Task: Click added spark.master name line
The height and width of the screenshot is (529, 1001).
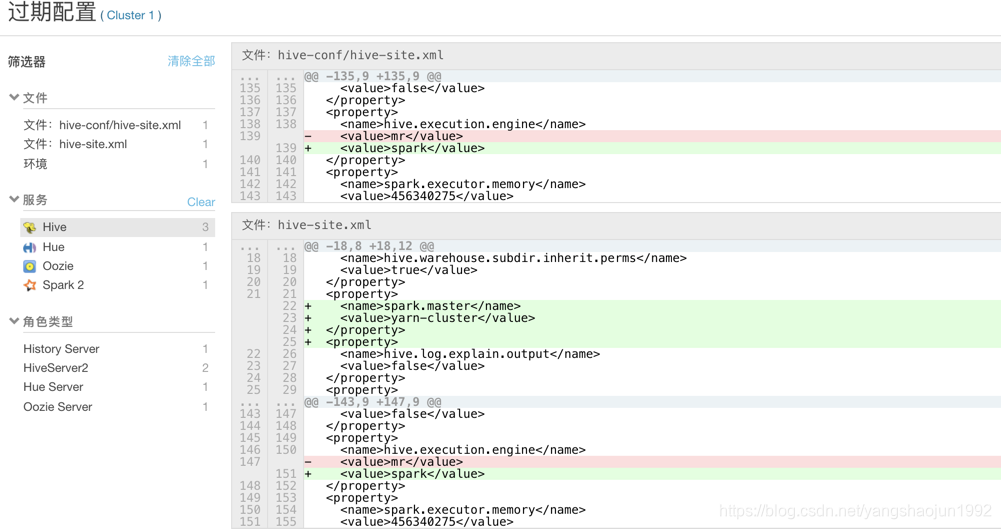Action: pos(652,306)
